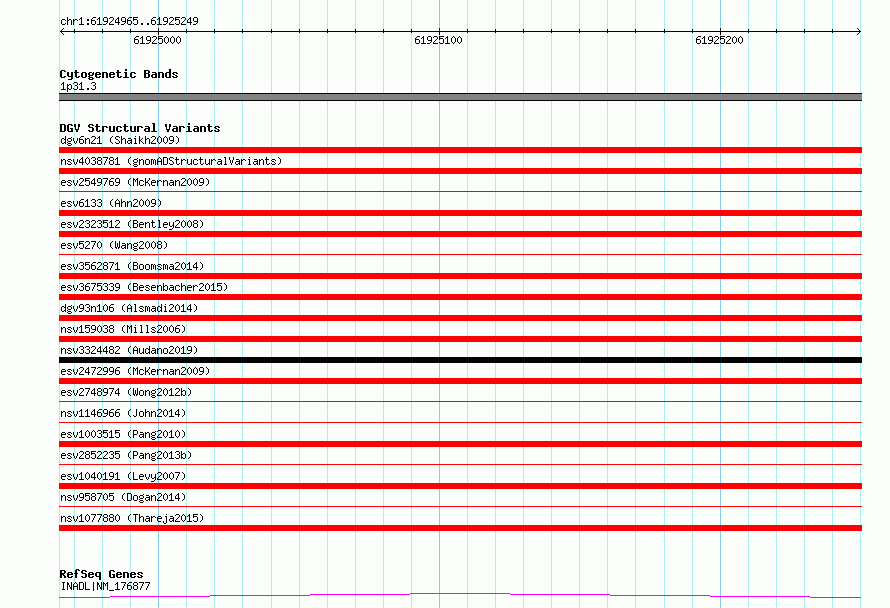Viewport: 890px width, 608px height.
Task: Click esv2852235 (Pang2013b) label
Action: [126, 455]
